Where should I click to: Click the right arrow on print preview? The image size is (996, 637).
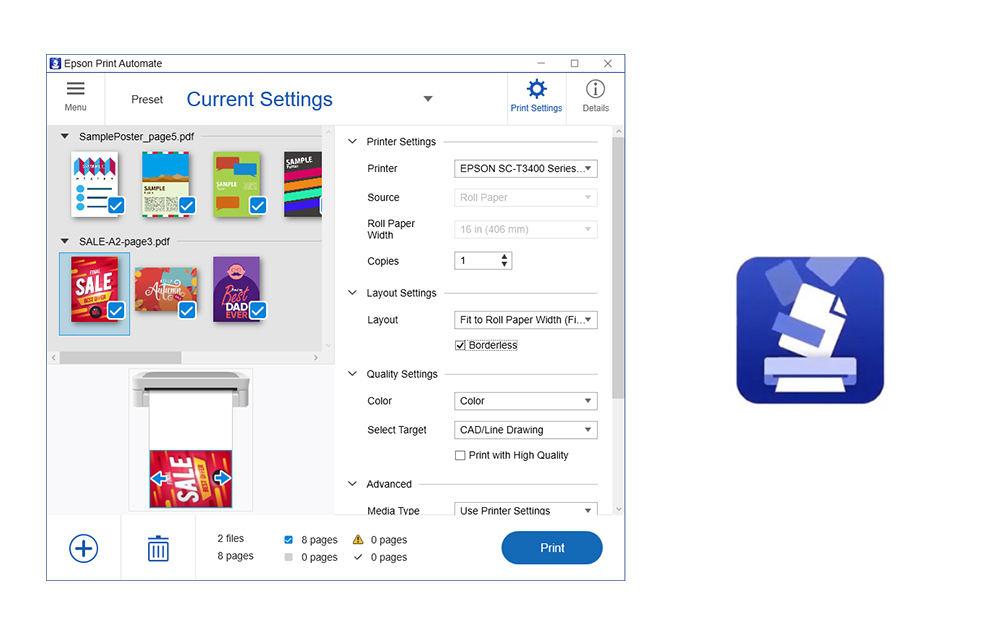[x=222, y=479]
